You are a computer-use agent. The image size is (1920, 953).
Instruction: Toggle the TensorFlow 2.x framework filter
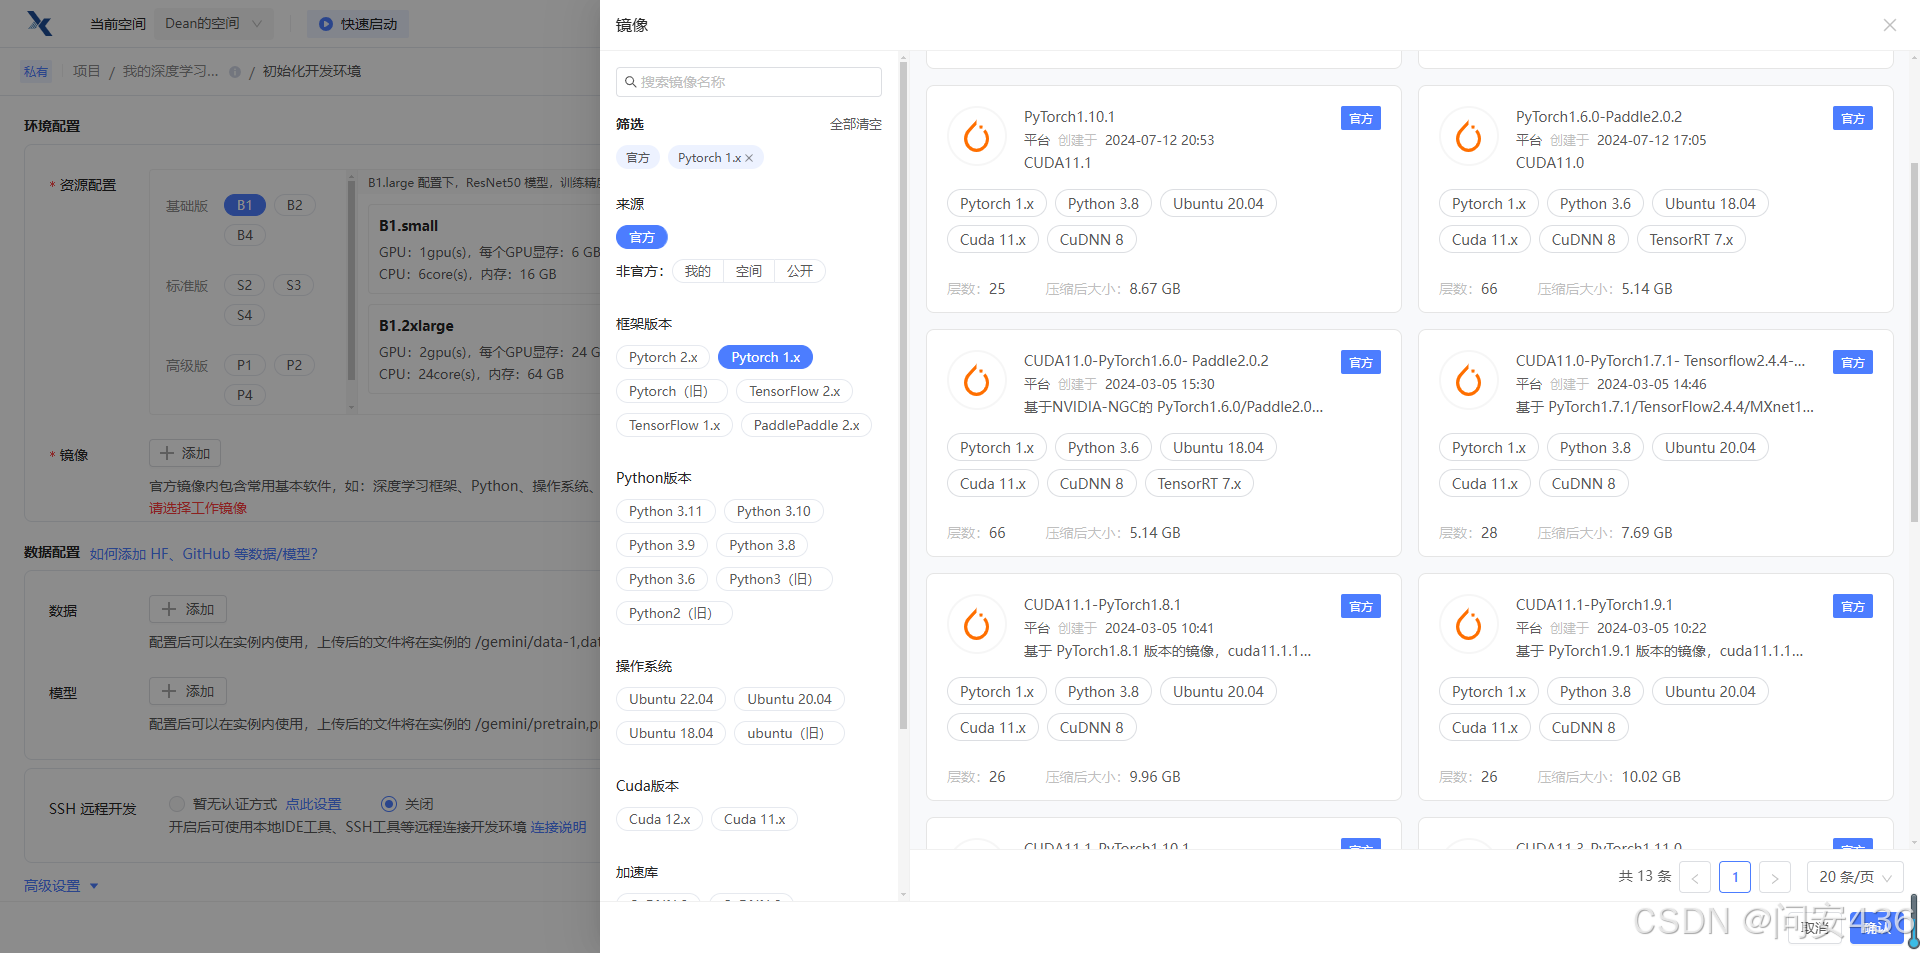795,391
